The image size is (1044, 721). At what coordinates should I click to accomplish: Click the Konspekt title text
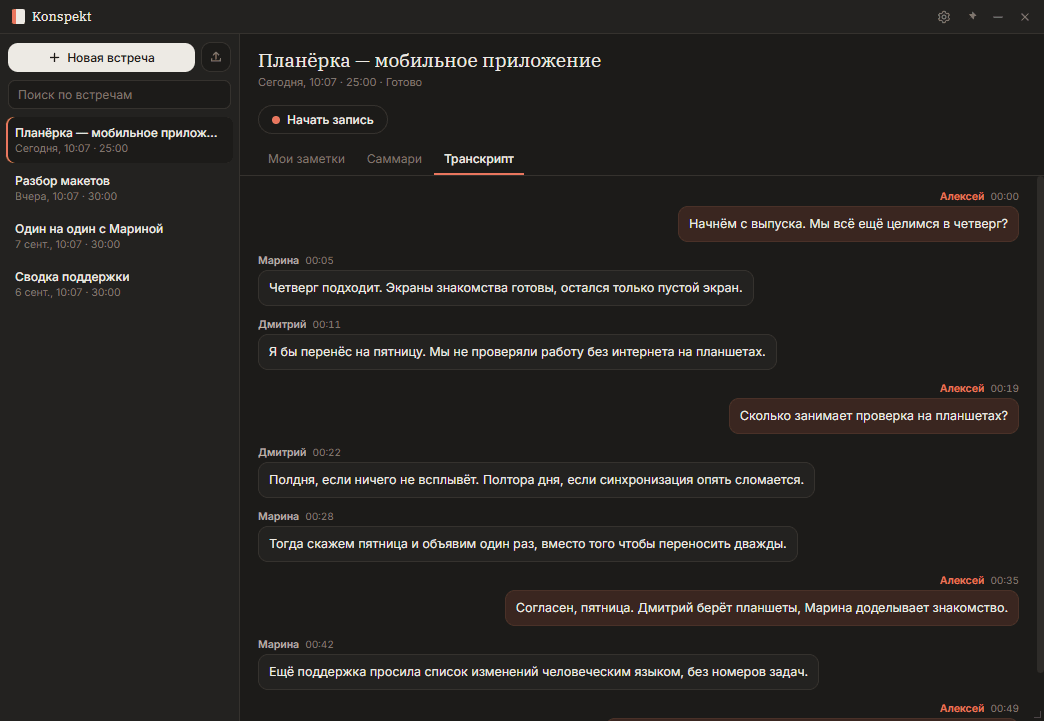(x=61, y=17)
